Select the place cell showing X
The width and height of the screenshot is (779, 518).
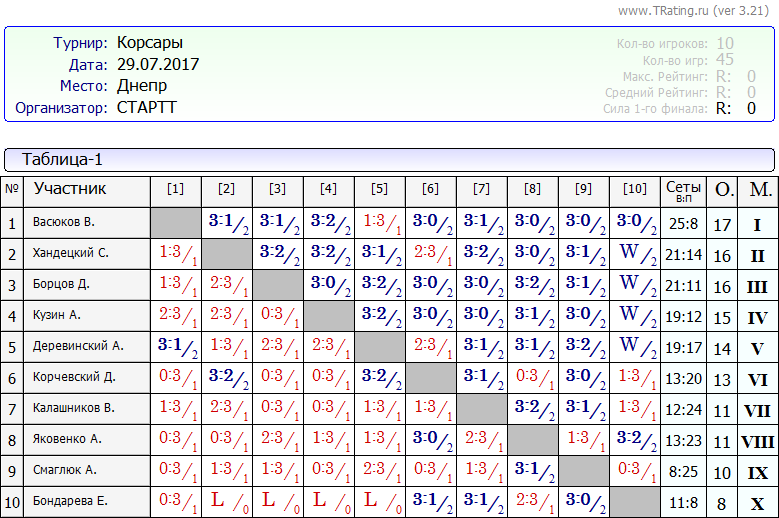pyautogui.click(x=757, y=503)
